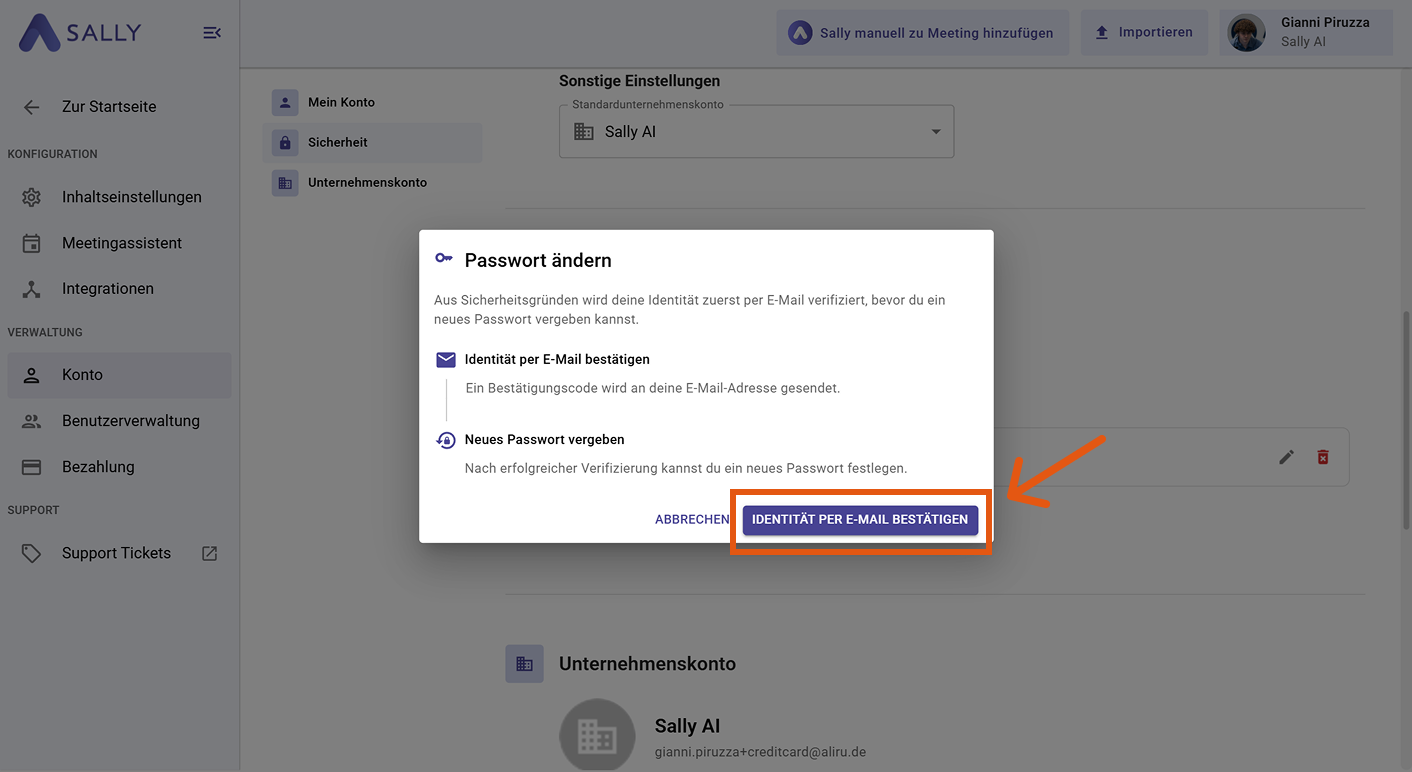Image resolution: width=1412 pixels, height=772 pixels.
Task: Cancel dialog with Abbrechen
Action: tap(691, 520)
